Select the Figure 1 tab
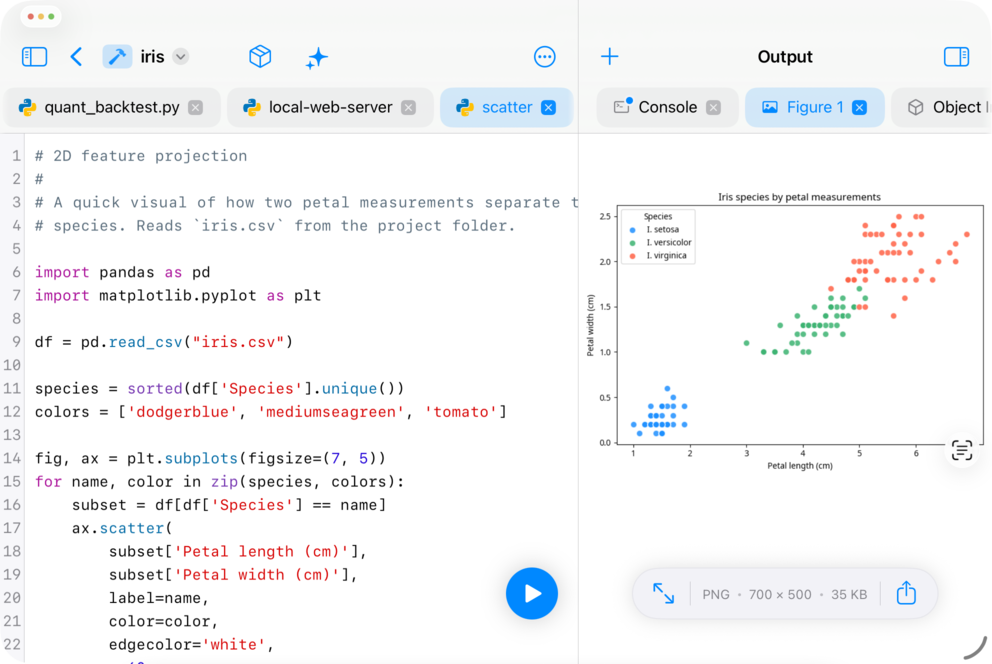 click(x=814, y=108)
